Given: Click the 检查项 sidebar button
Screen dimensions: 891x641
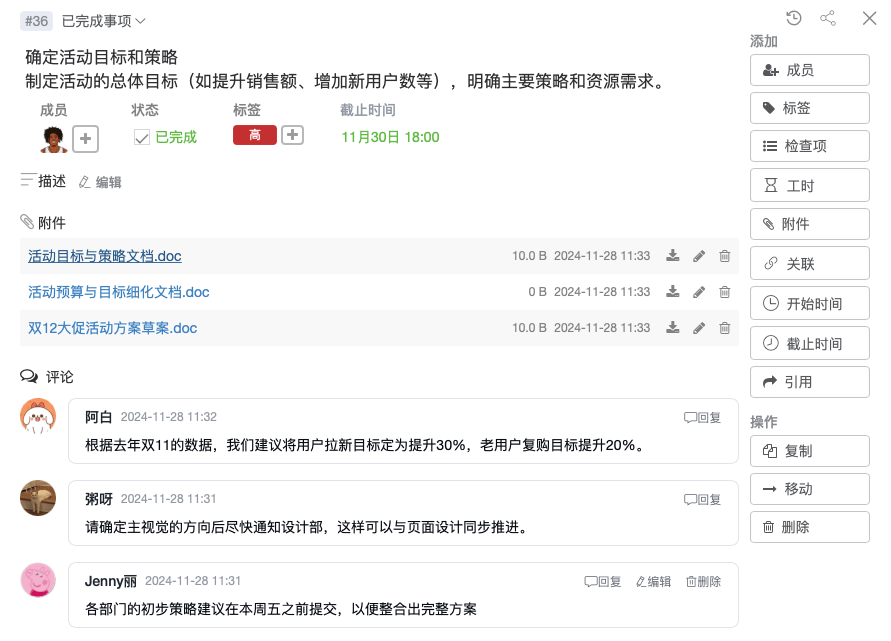Looking at the screenshot, I should (x=809, y=146).
